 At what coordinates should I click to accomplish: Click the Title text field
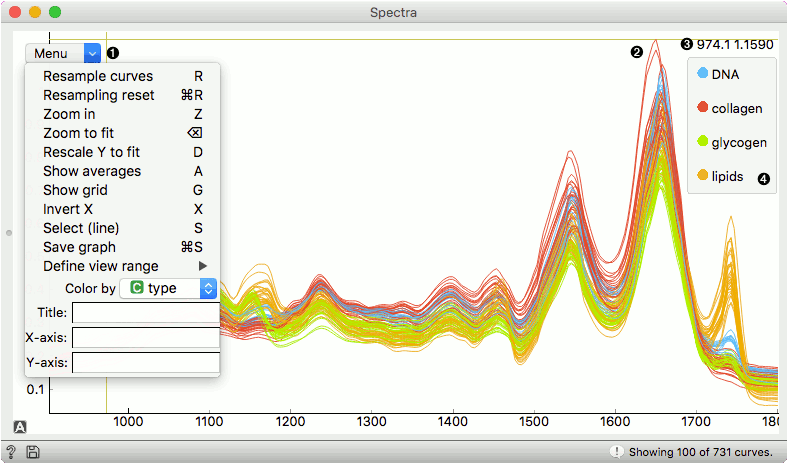(x=145, y=313)
